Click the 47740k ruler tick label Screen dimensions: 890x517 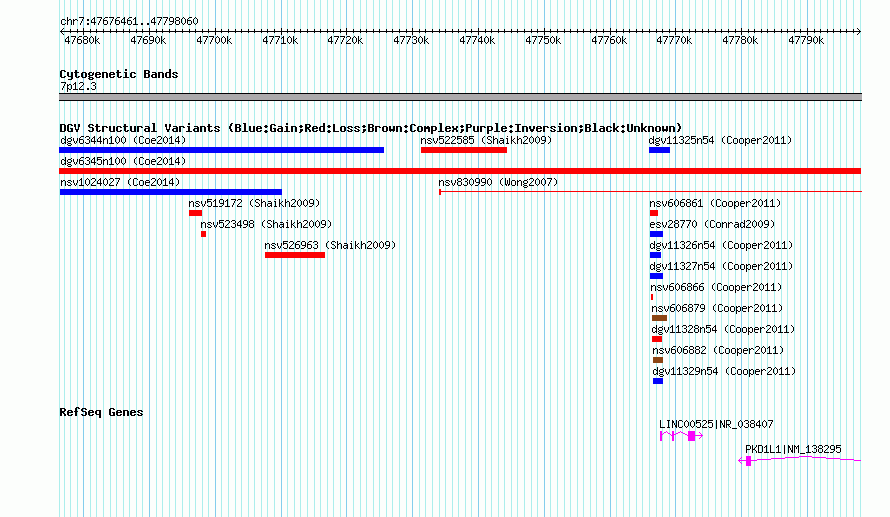click(477, 40)
